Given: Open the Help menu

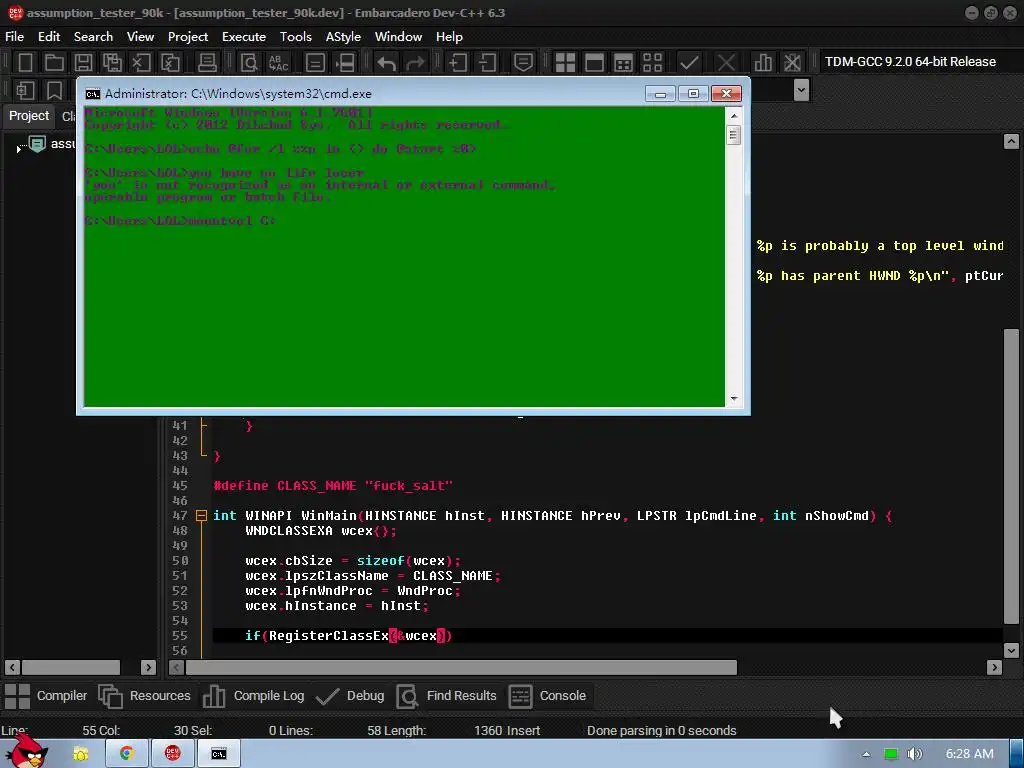Looking at the screenshot, I should [449, 37].
